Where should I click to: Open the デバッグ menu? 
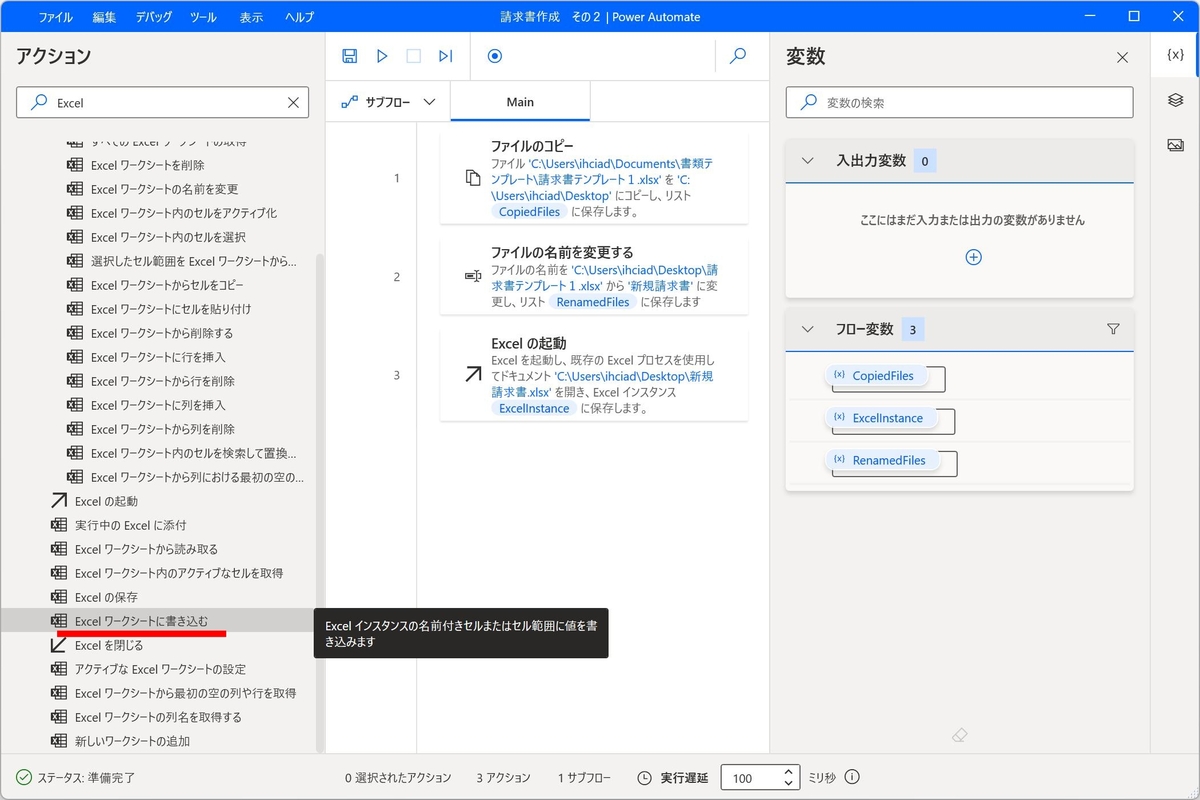(x=153, y=17)
